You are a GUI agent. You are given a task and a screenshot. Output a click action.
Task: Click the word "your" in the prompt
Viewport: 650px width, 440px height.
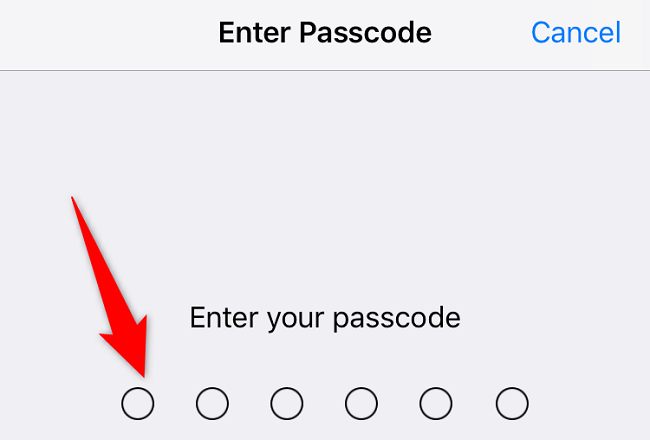pyautogui.click(x=295, y=320)
